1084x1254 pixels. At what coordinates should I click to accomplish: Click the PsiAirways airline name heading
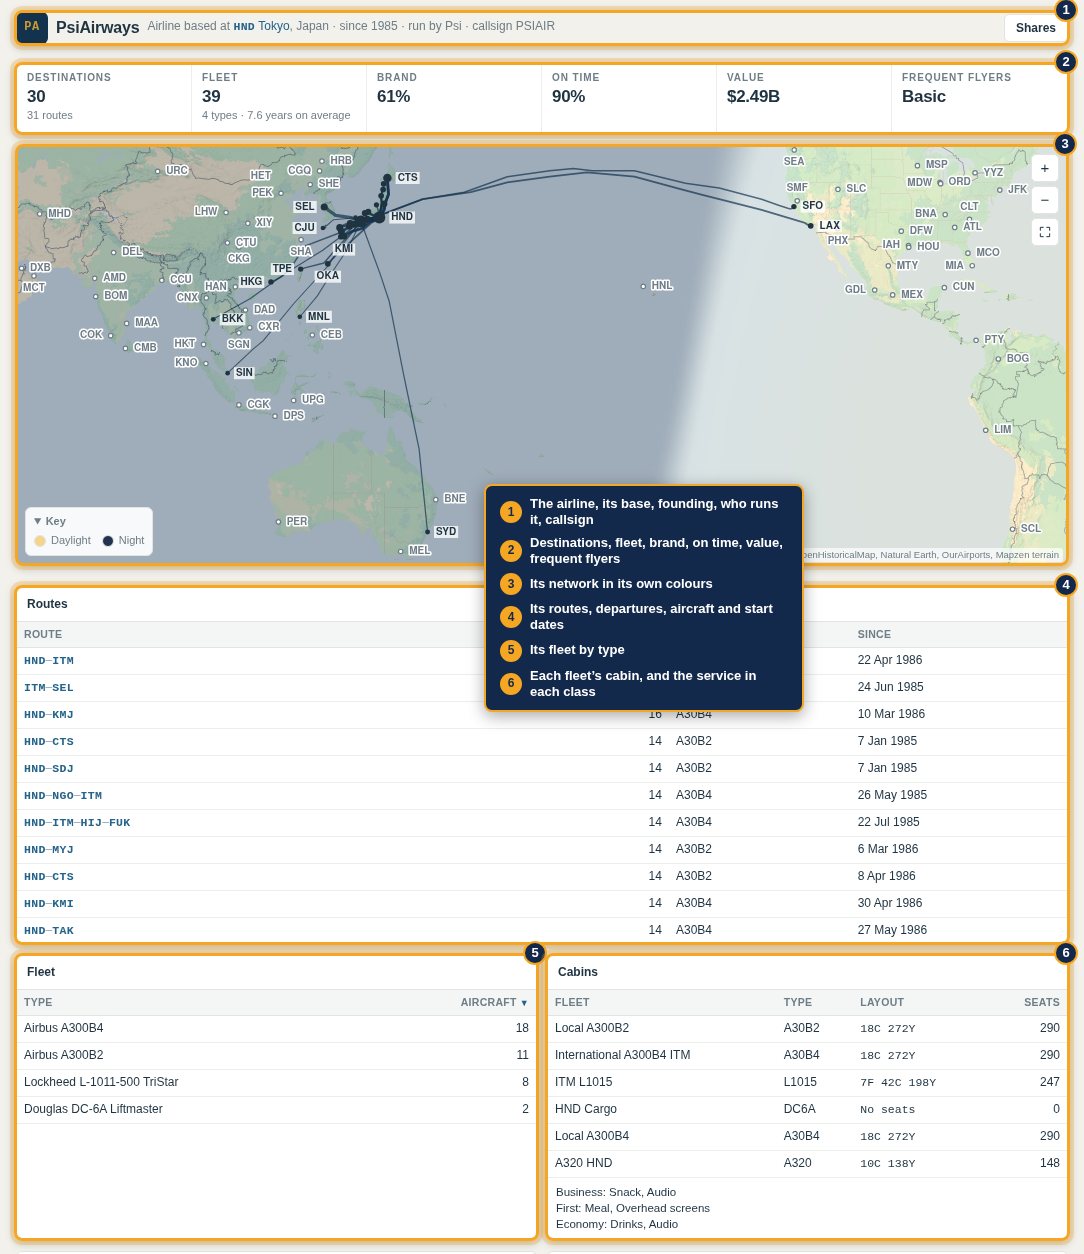point(98,28)
